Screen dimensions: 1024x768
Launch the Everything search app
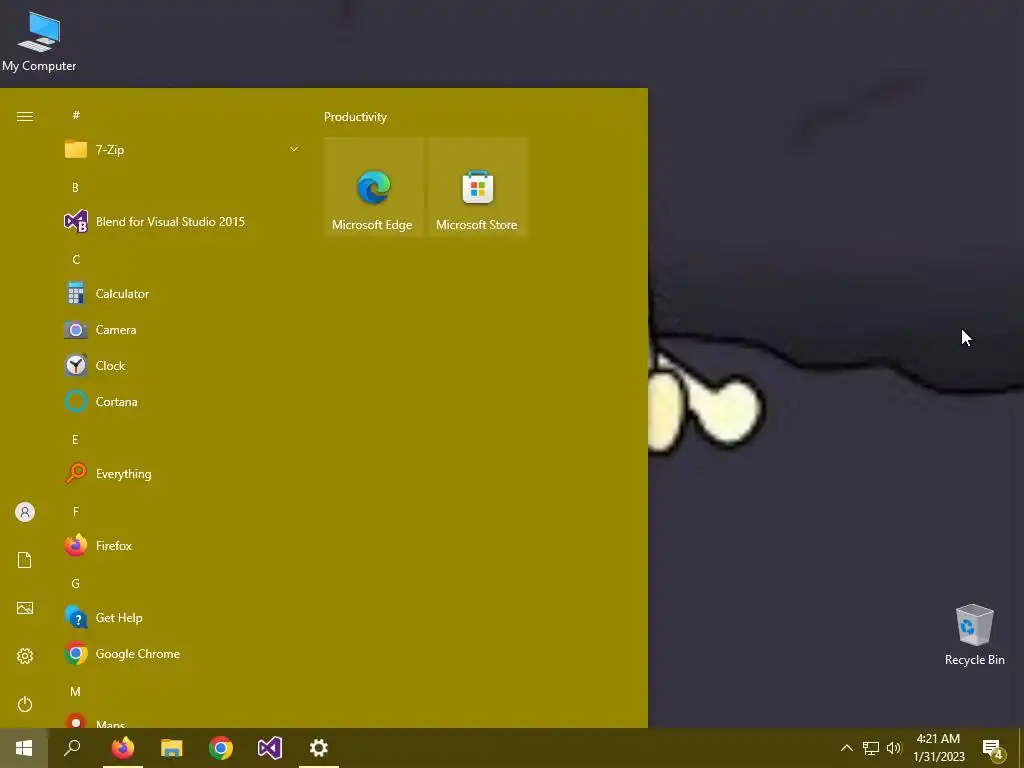(182, 473)
